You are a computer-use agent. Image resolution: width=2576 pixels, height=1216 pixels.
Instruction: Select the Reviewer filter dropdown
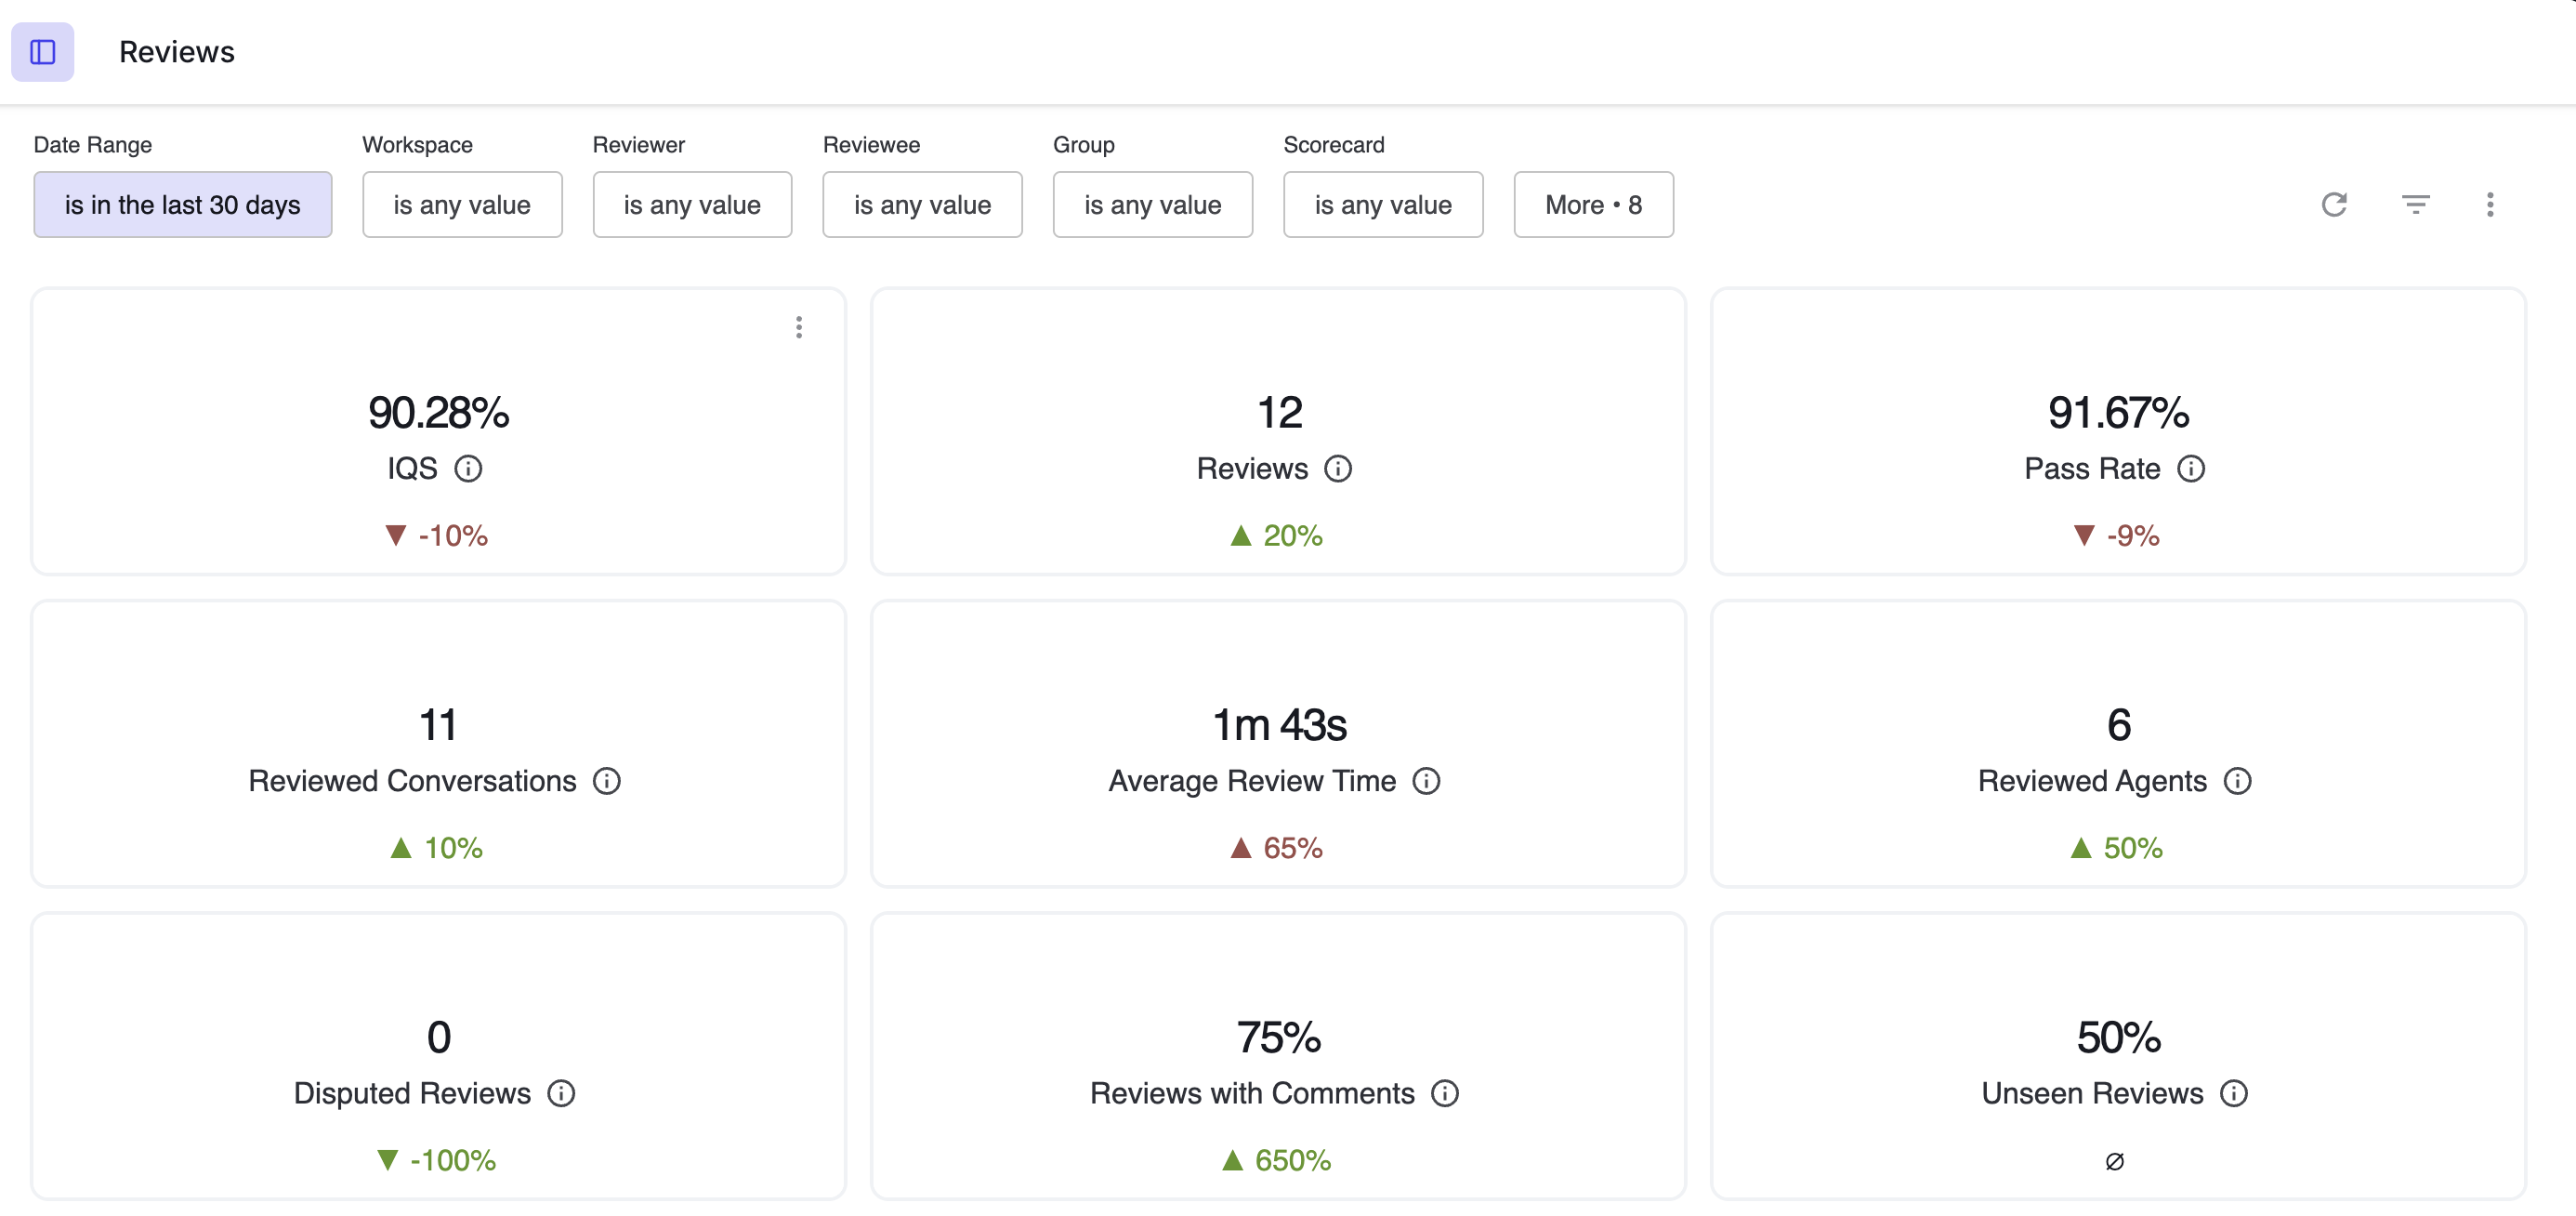pyautogui.click(x=691, y=204)
